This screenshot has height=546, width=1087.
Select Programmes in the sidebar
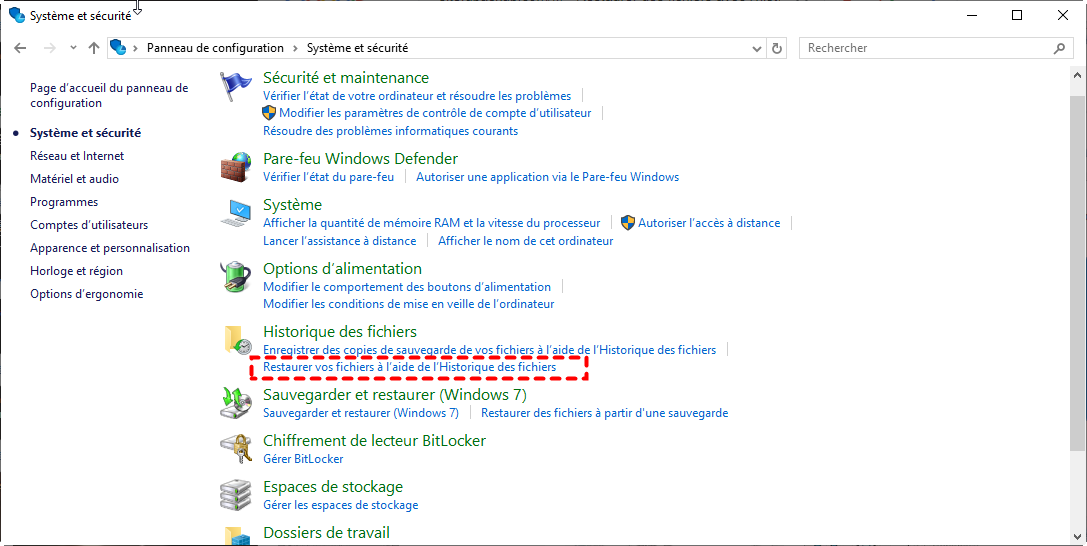pos(64,202)
